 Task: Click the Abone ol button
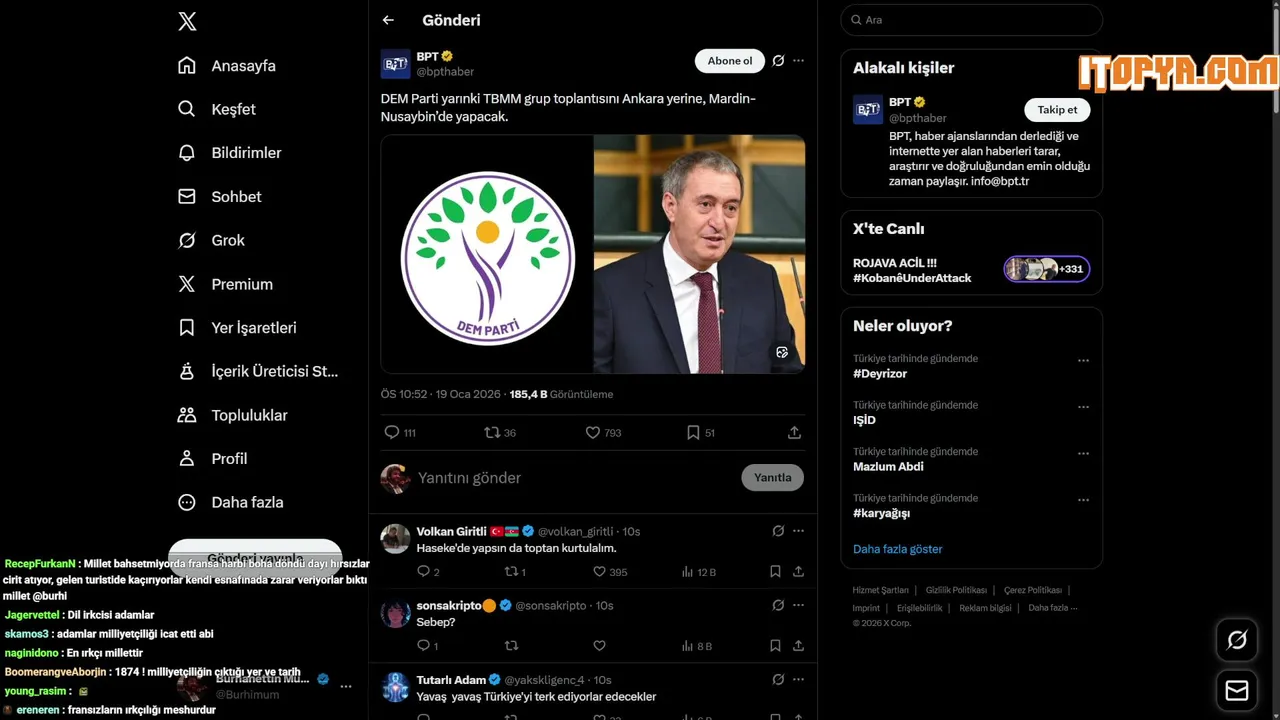click(730, 61)
